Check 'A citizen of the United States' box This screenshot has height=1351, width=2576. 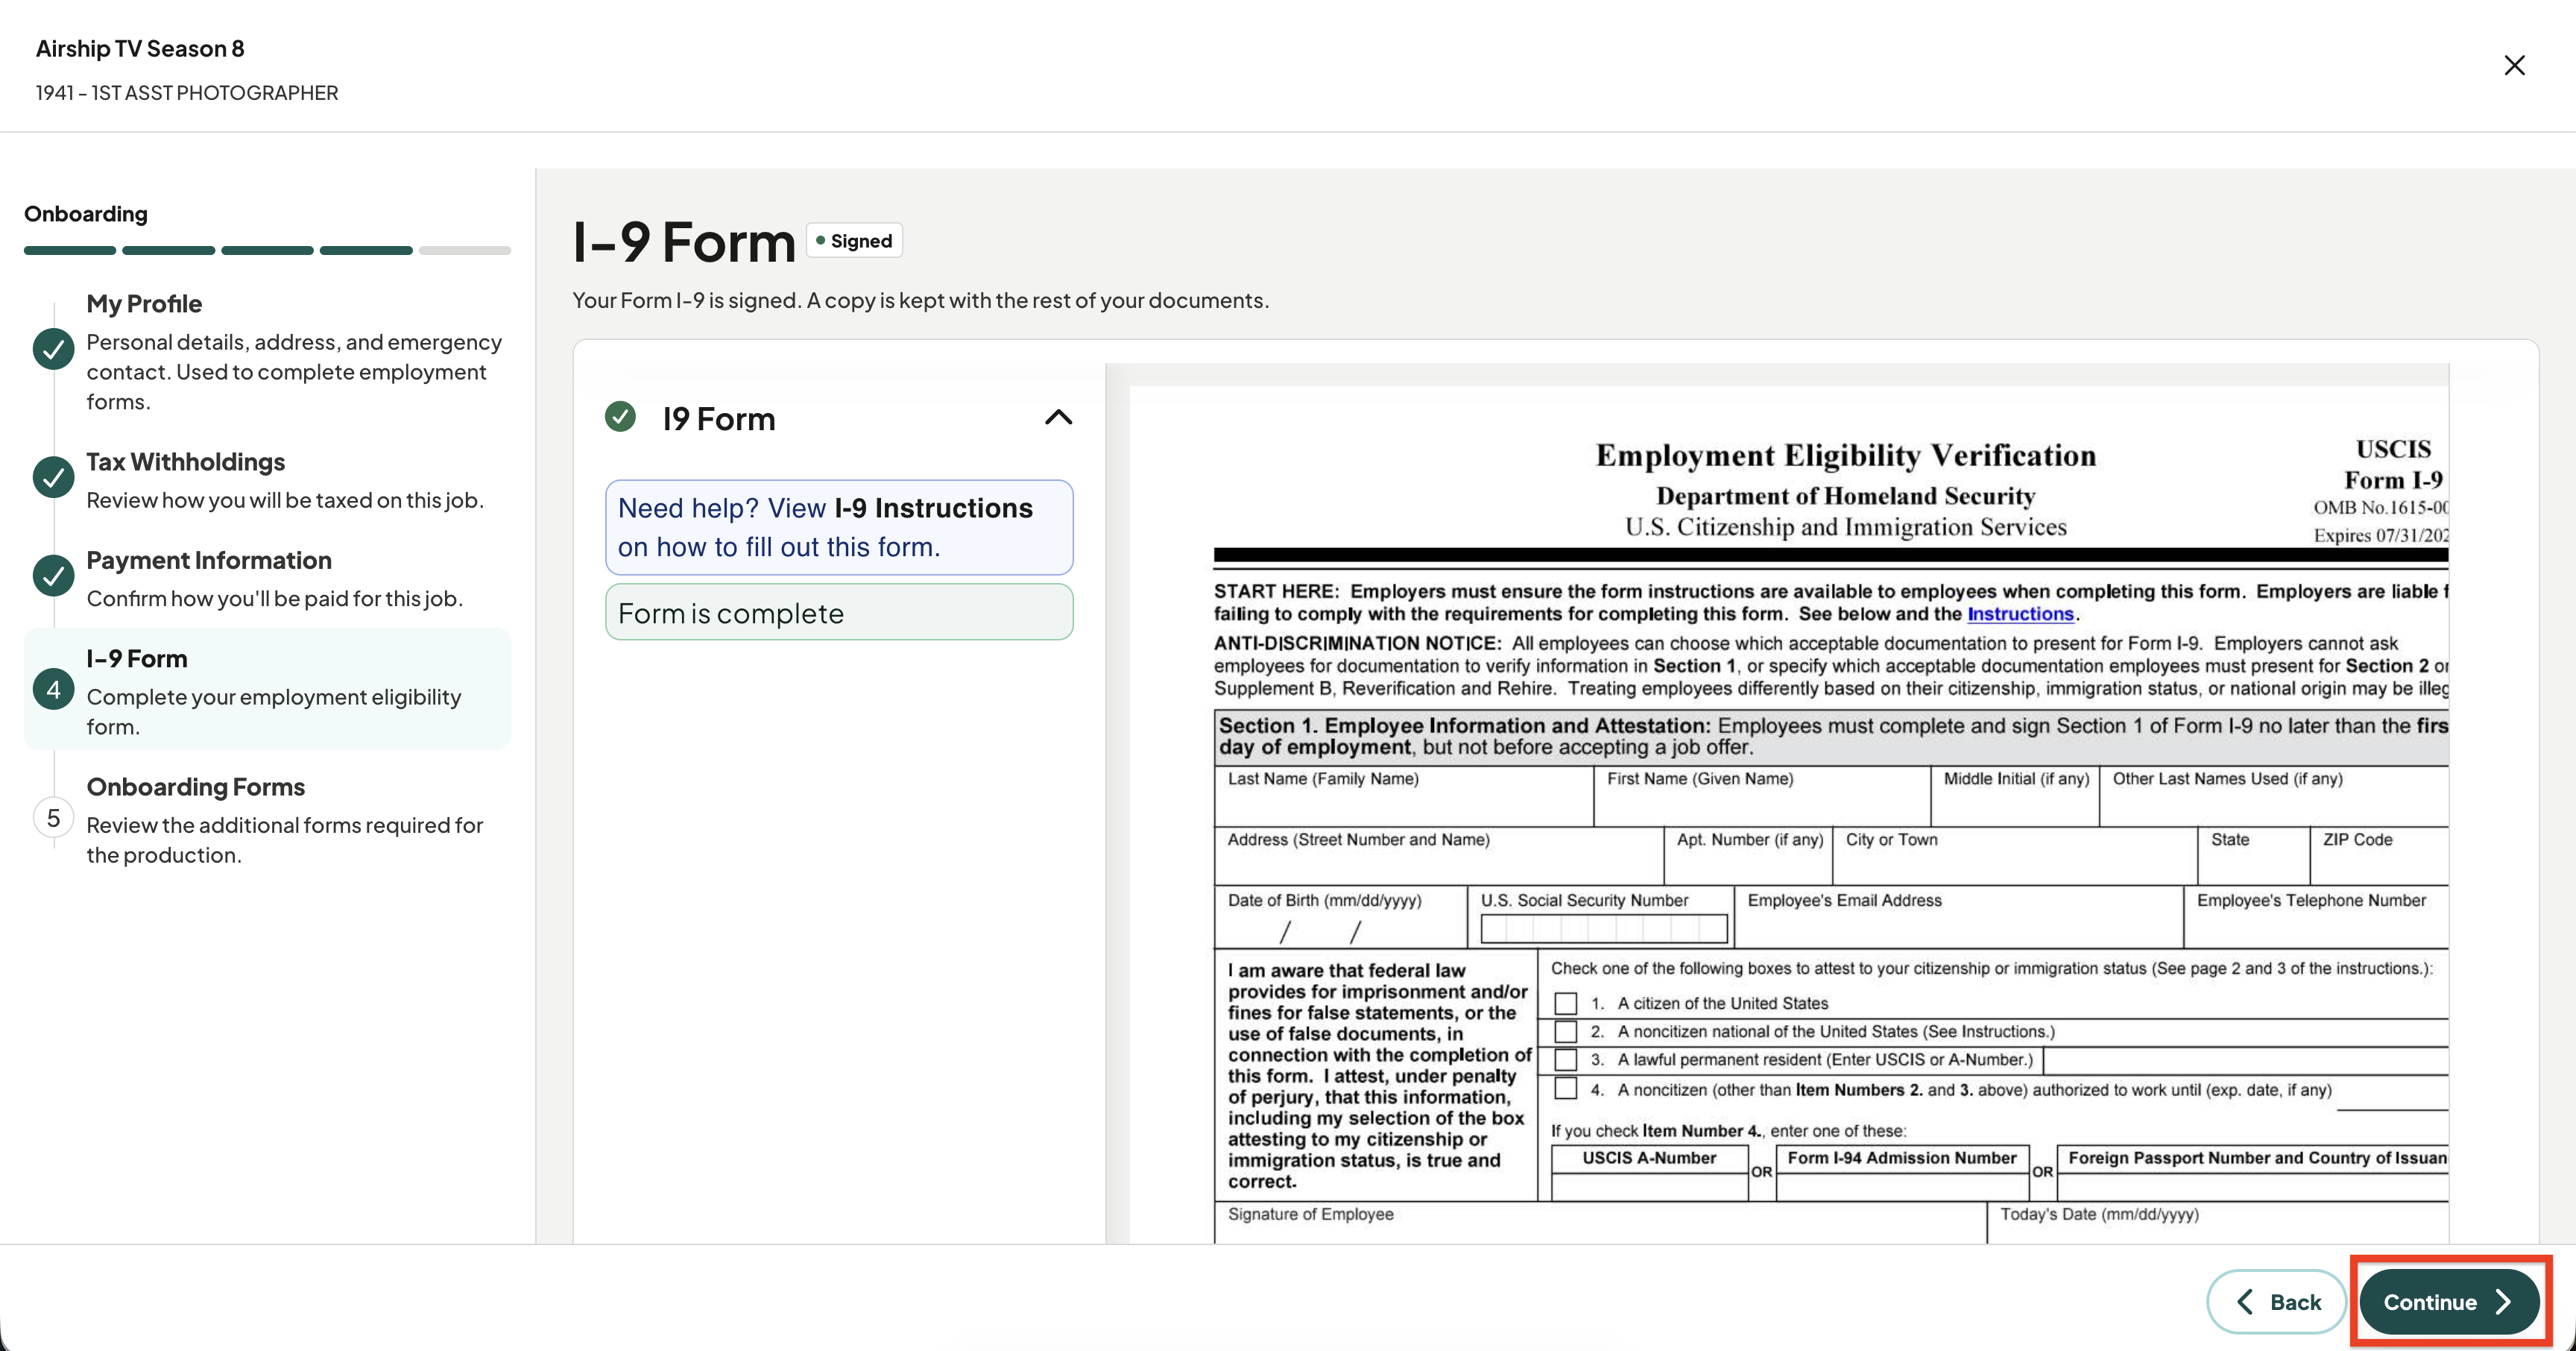(x=1566, y=1003)
